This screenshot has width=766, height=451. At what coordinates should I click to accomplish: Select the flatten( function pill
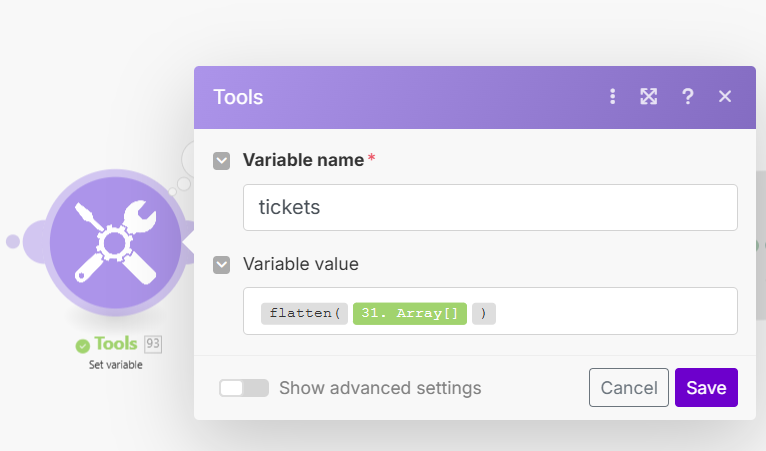click(305, 313)
